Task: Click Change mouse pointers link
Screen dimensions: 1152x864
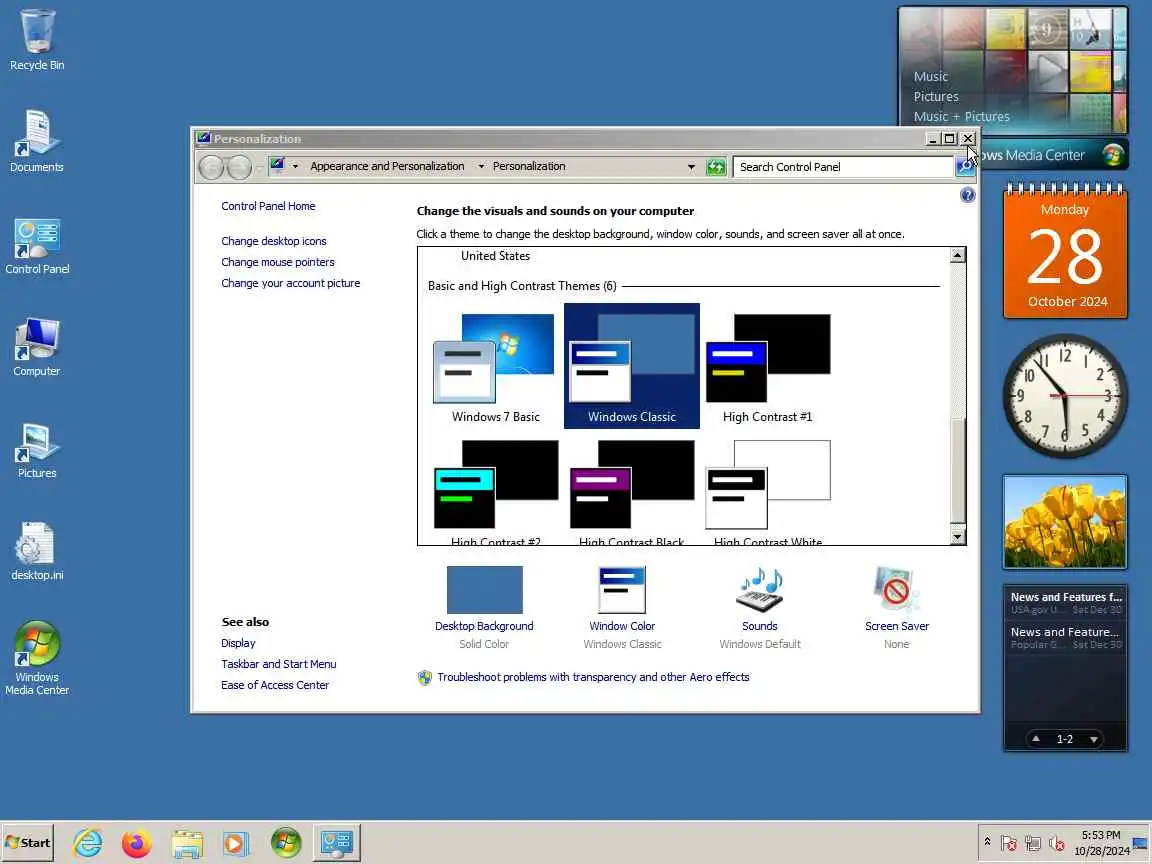Action: (278, 262)
